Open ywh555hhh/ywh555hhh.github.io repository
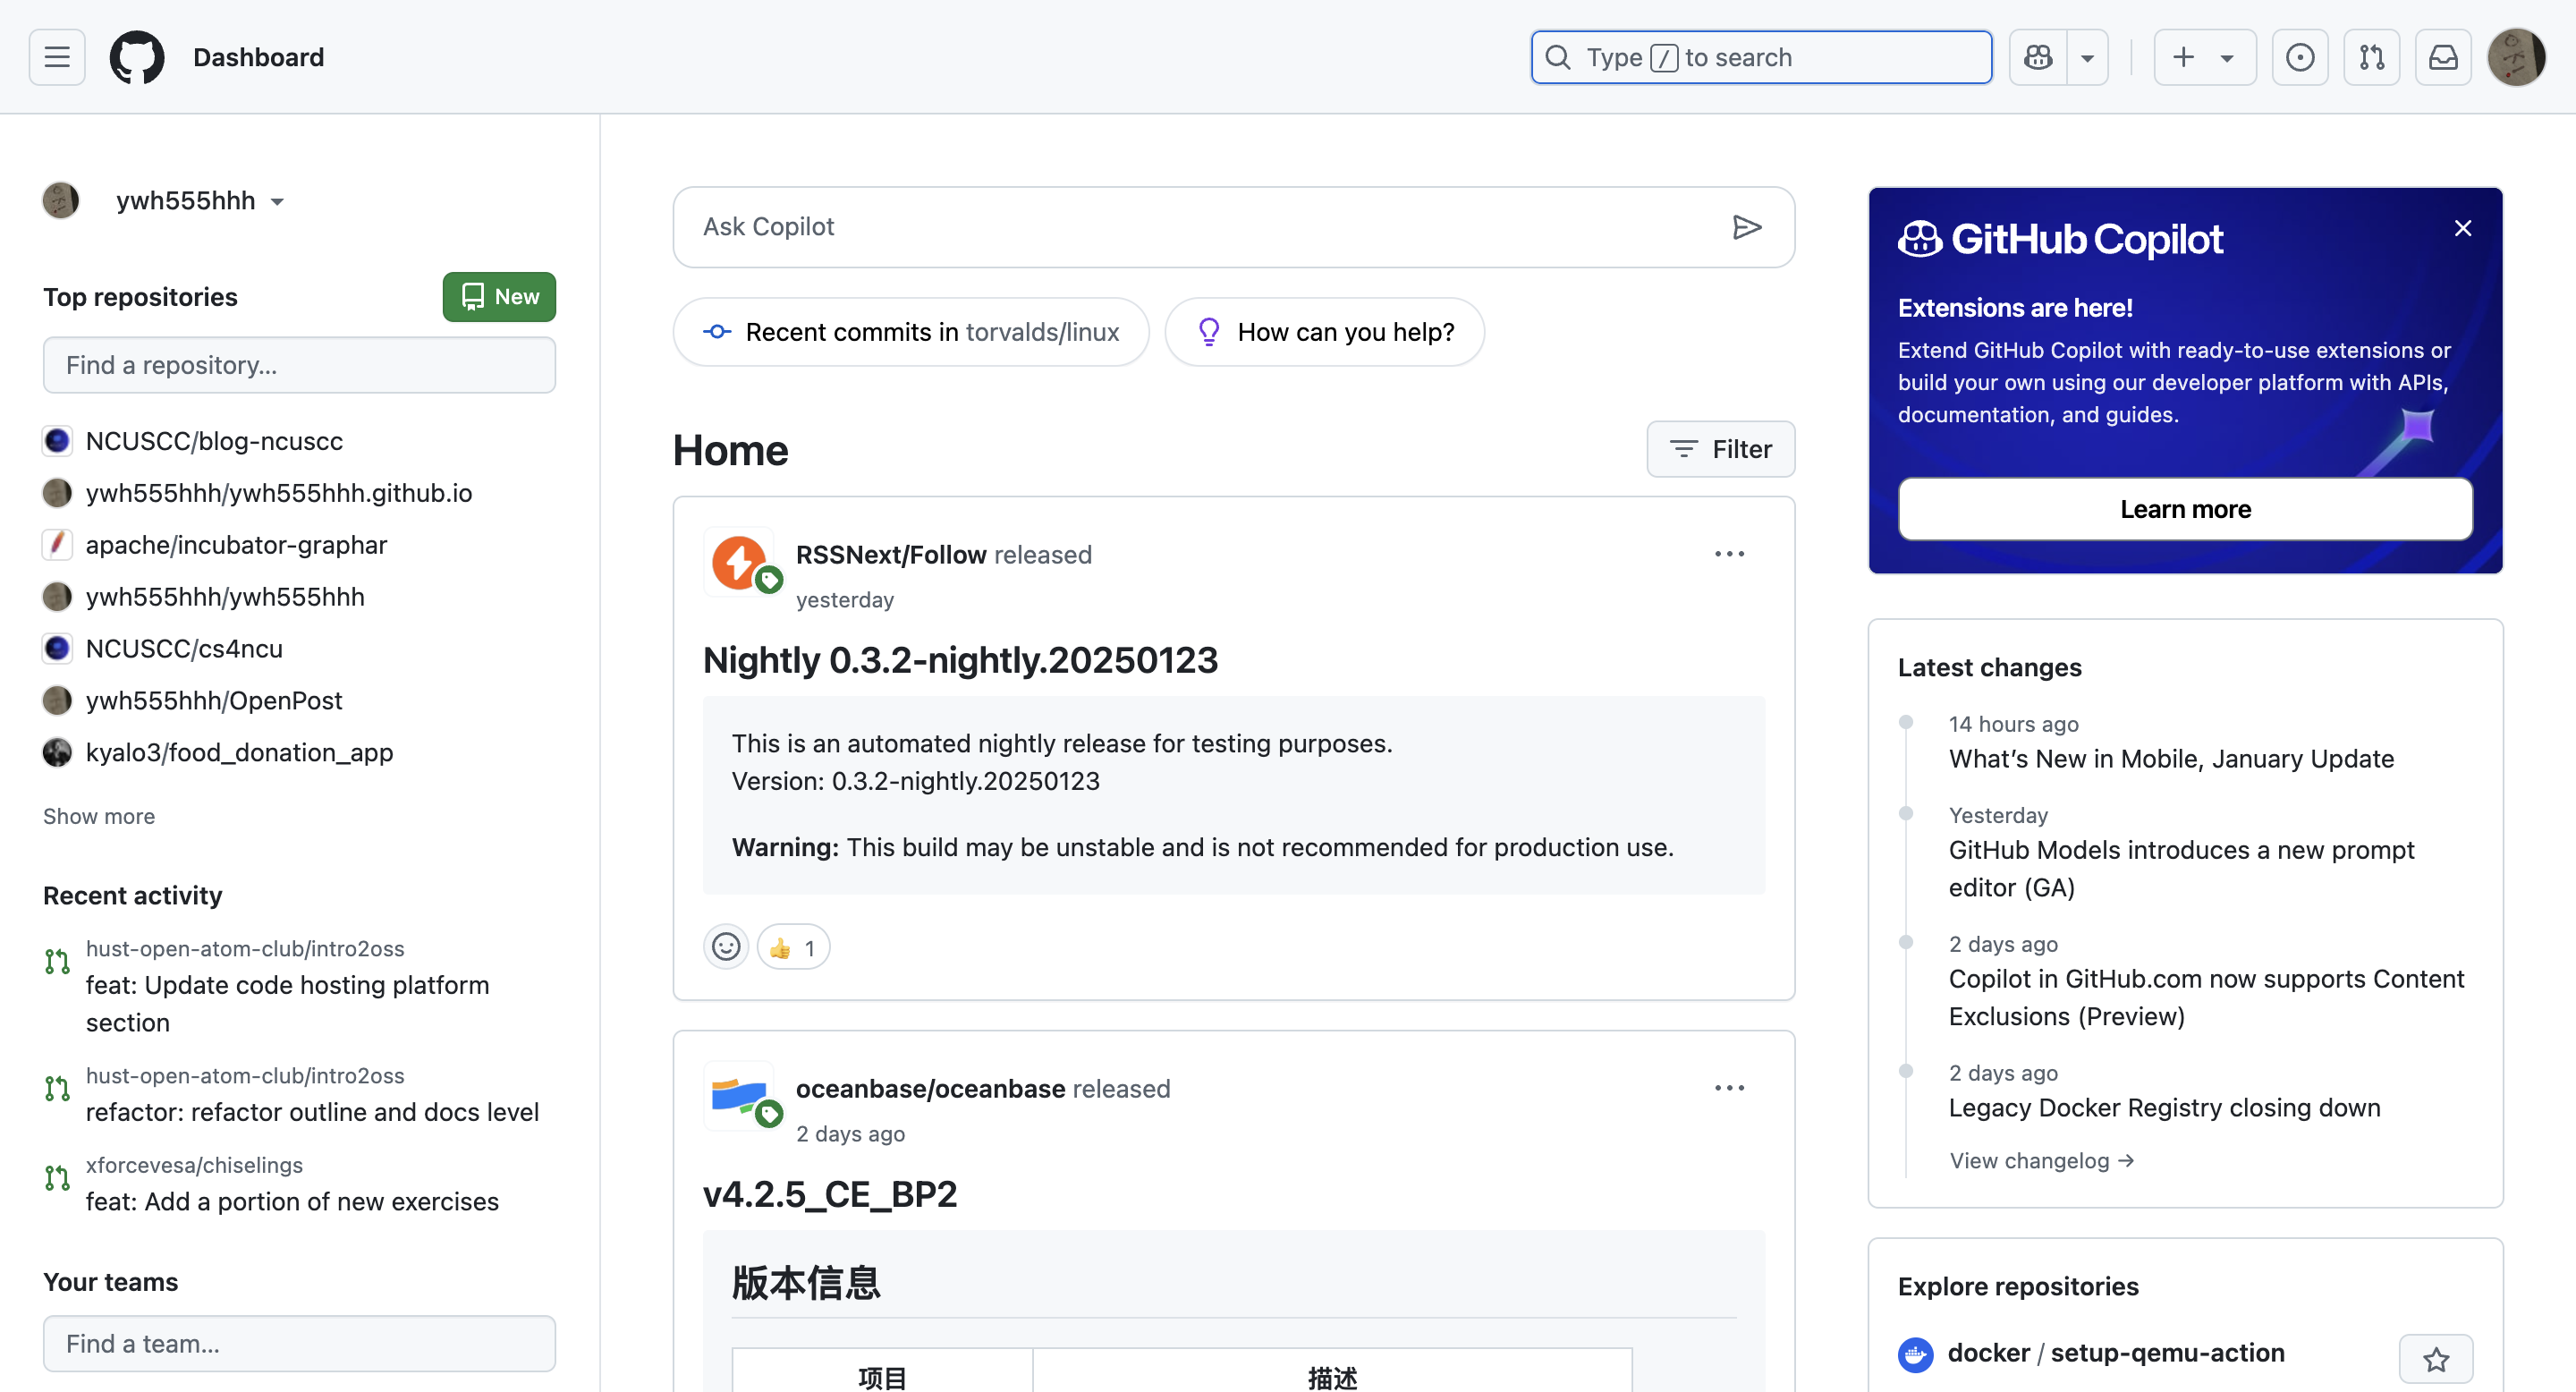Viewport: 2576px width, 1392px height. [279, 493]
